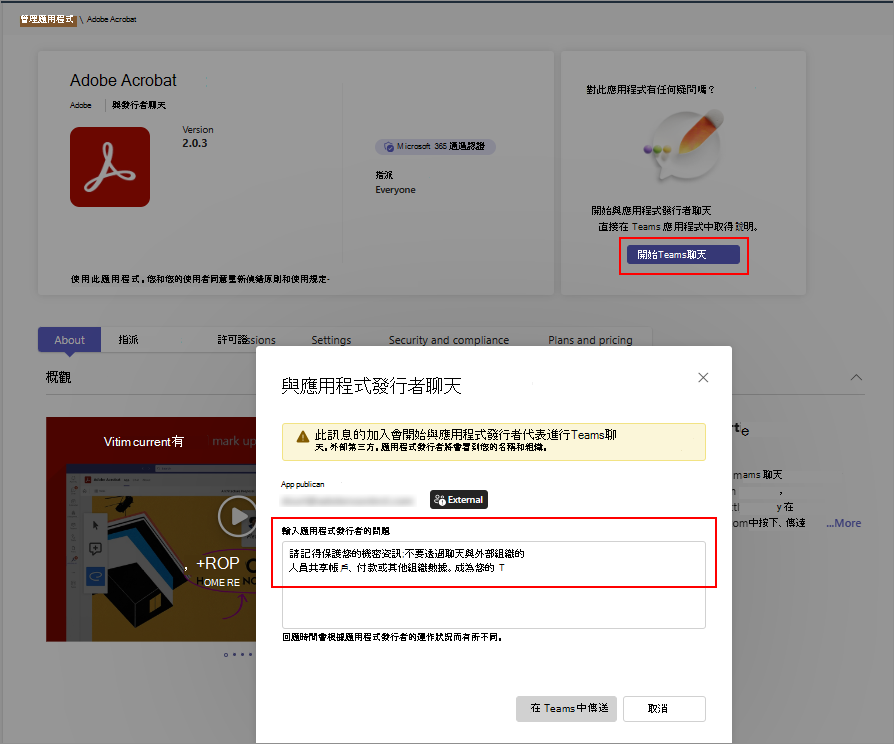Click the first carousel dot under video
The height and width of the screenshot is (744, 894).
tap(226, 654)
